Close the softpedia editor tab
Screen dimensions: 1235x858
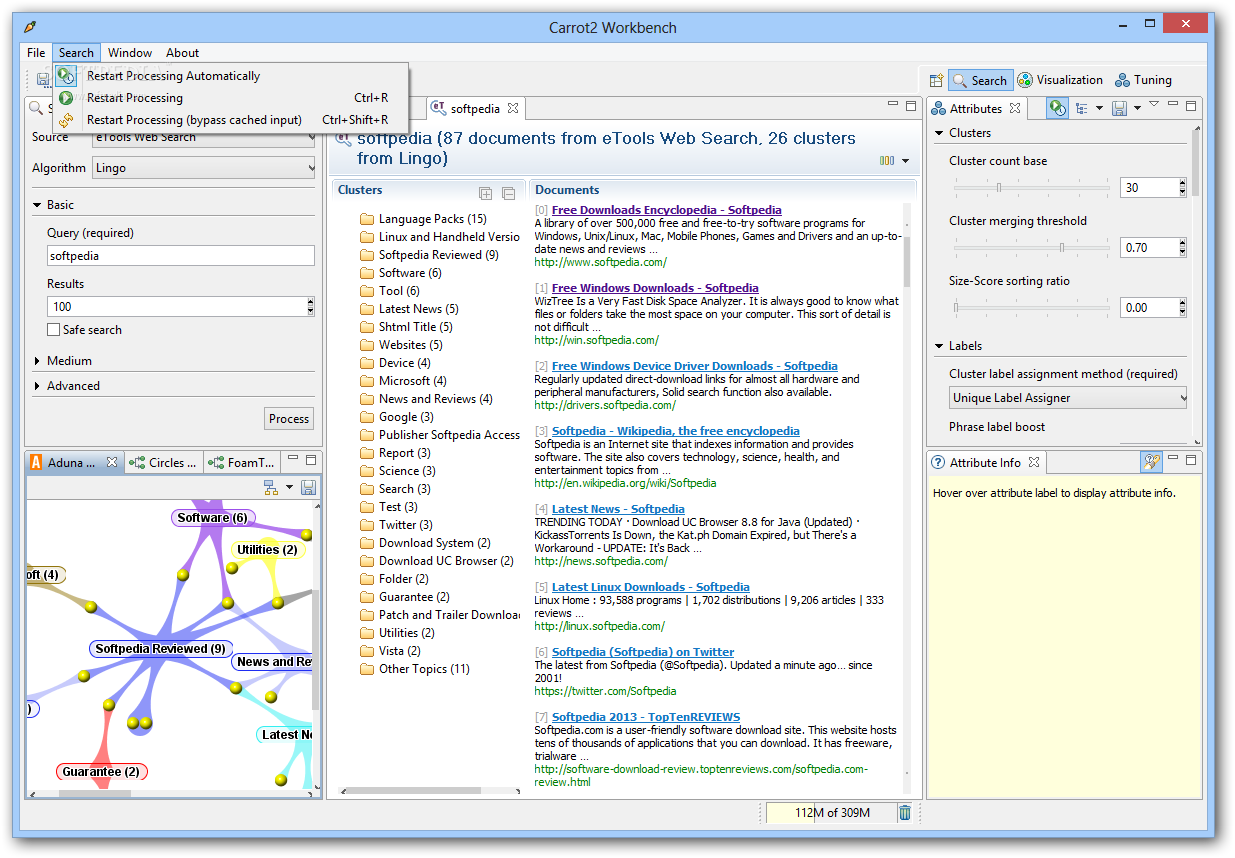pos(512,108)
